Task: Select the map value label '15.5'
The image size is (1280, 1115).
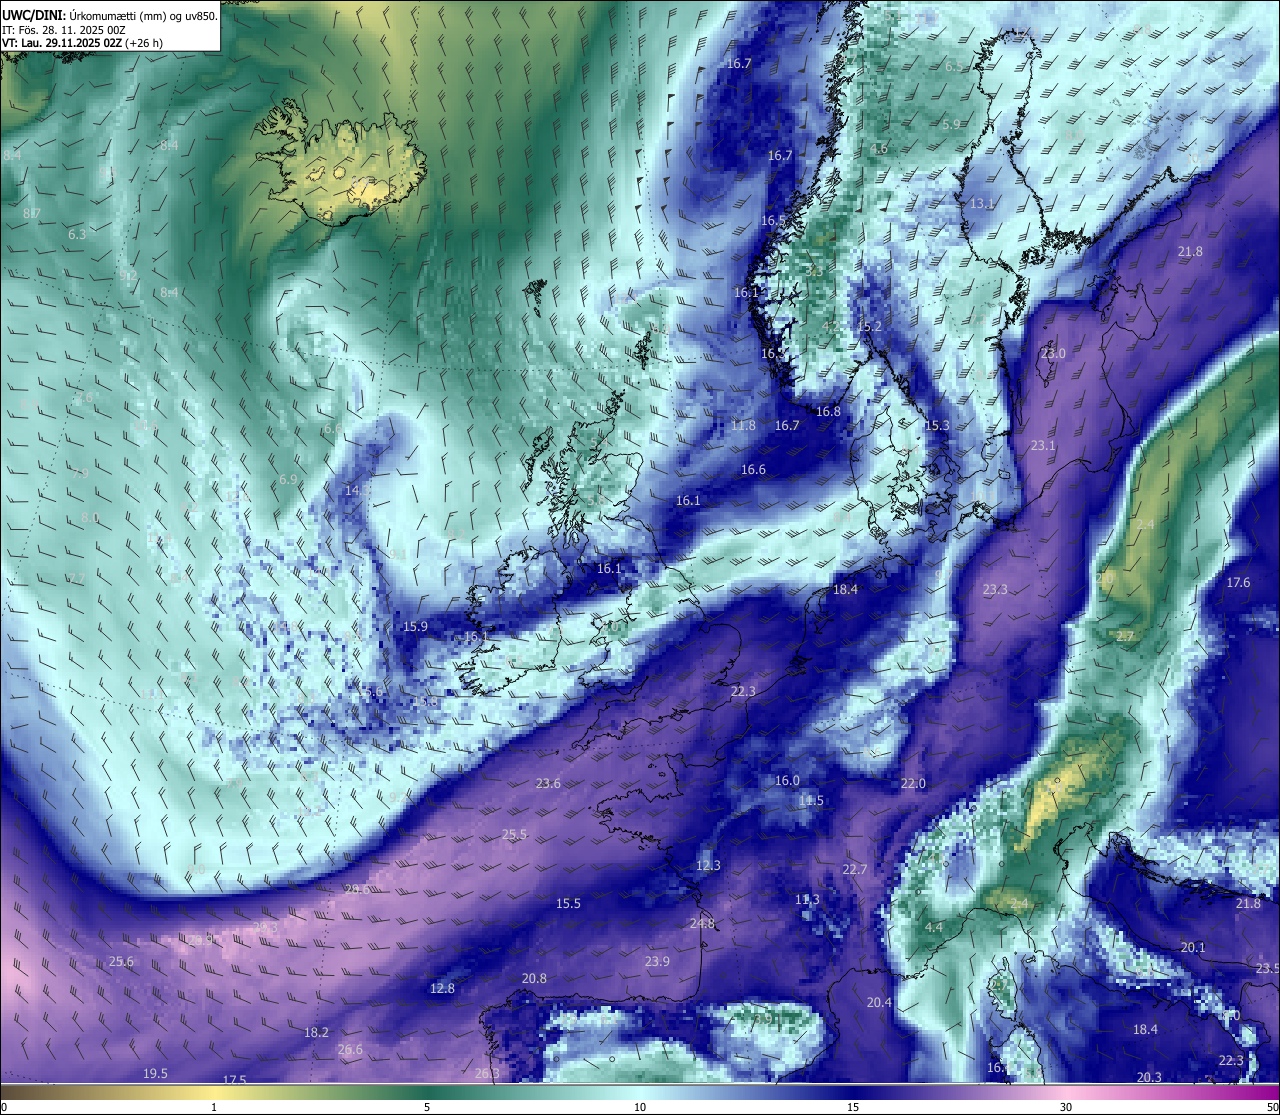Action: (568, 903)
